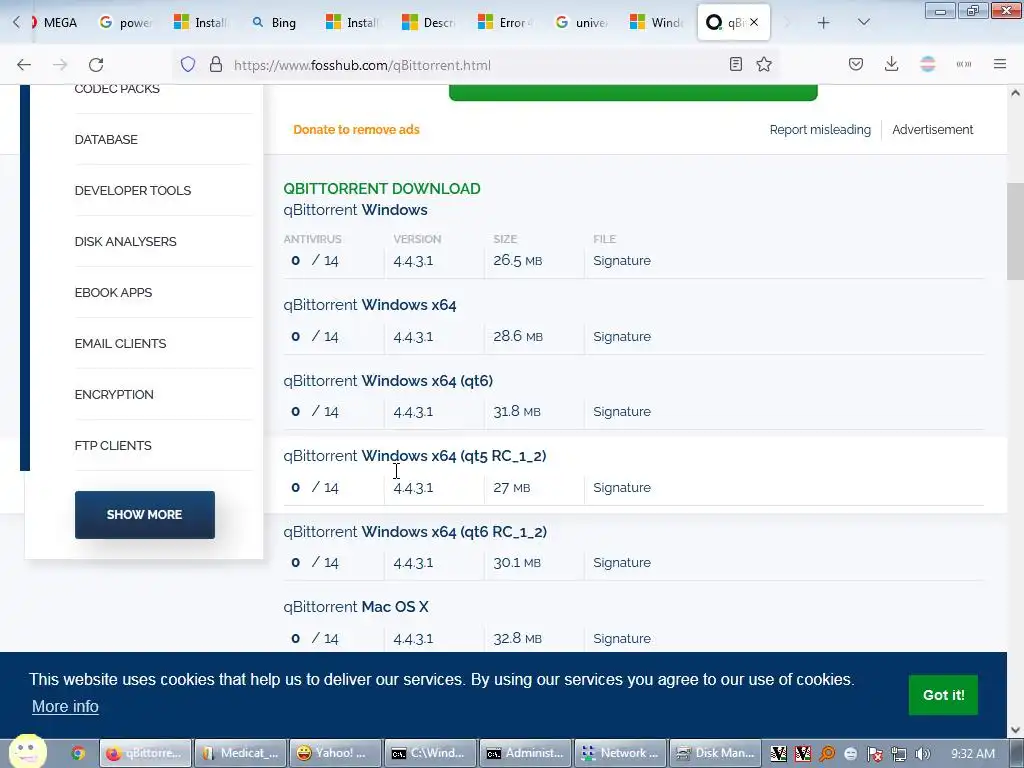Download qBittorrent Mac OS X link

[x=356, y=607]
